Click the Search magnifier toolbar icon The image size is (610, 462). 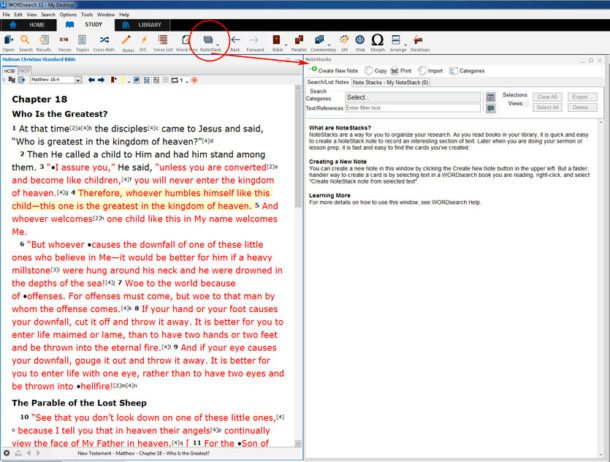25,40
